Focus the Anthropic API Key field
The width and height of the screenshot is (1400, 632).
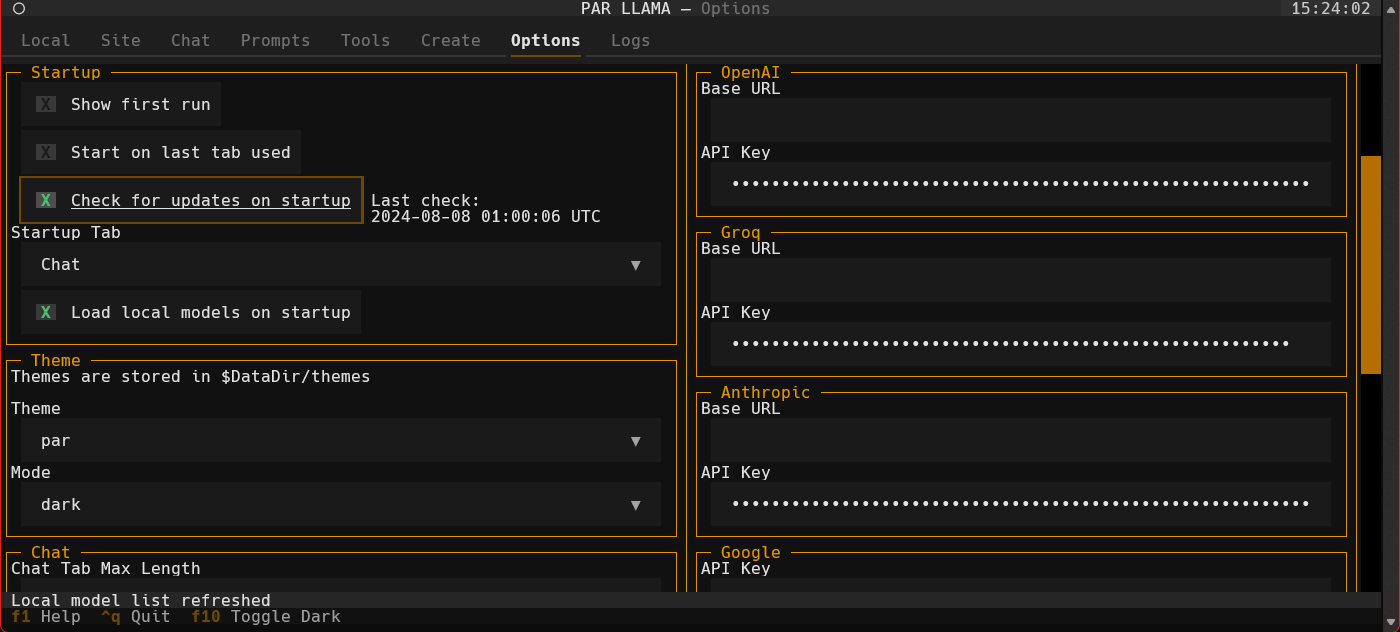click(1020, 504)
